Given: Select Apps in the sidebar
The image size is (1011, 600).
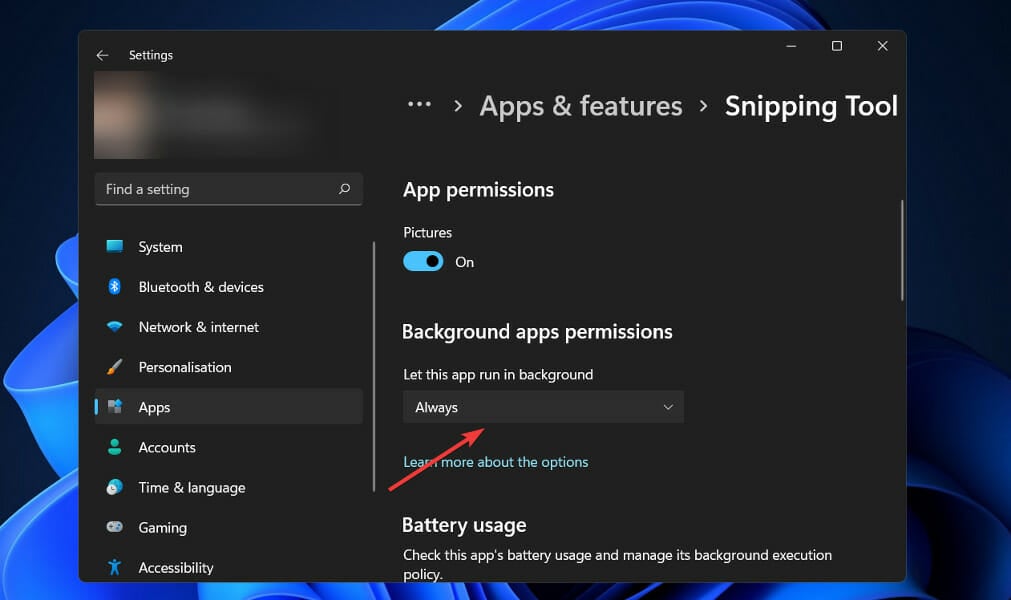Looking at the screenshot, I should (x=228, y=407).
